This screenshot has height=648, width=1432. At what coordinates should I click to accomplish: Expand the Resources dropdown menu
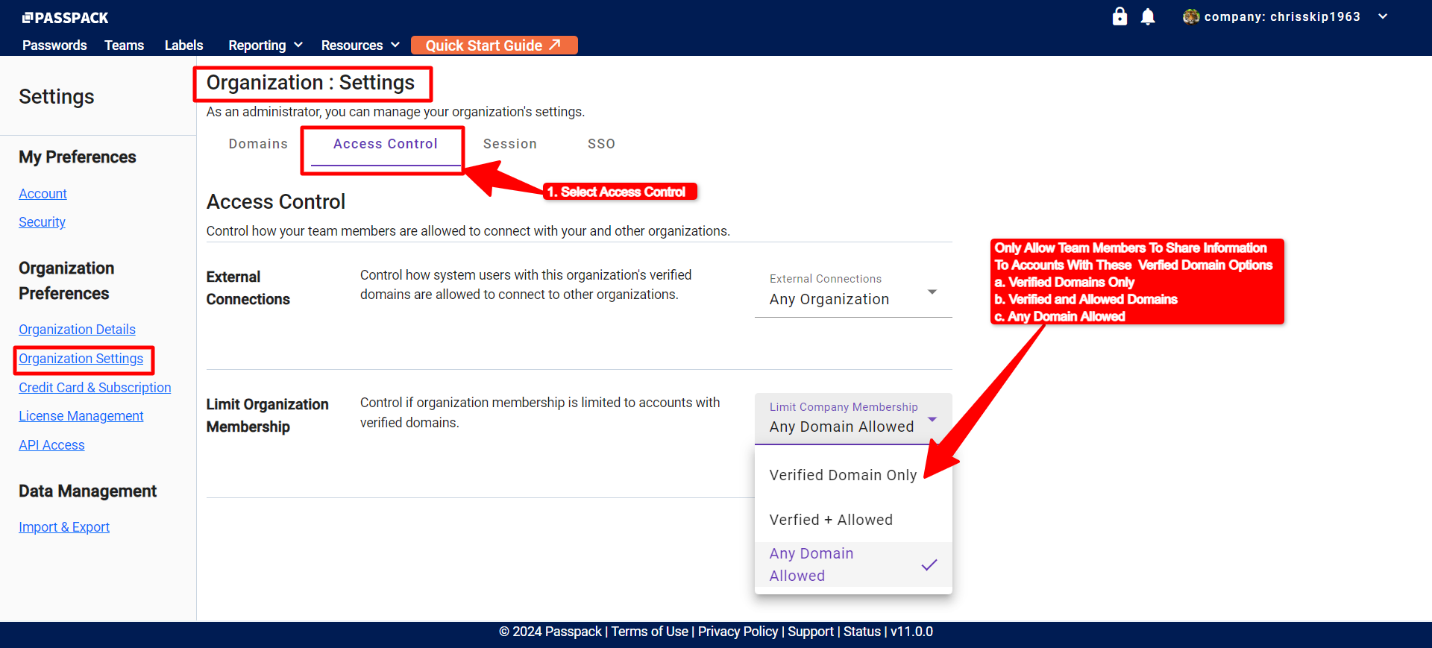pos(360,45)
